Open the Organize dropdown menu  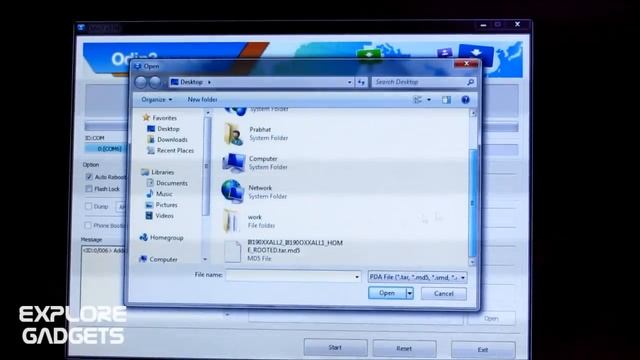click(x=157, y=100)
